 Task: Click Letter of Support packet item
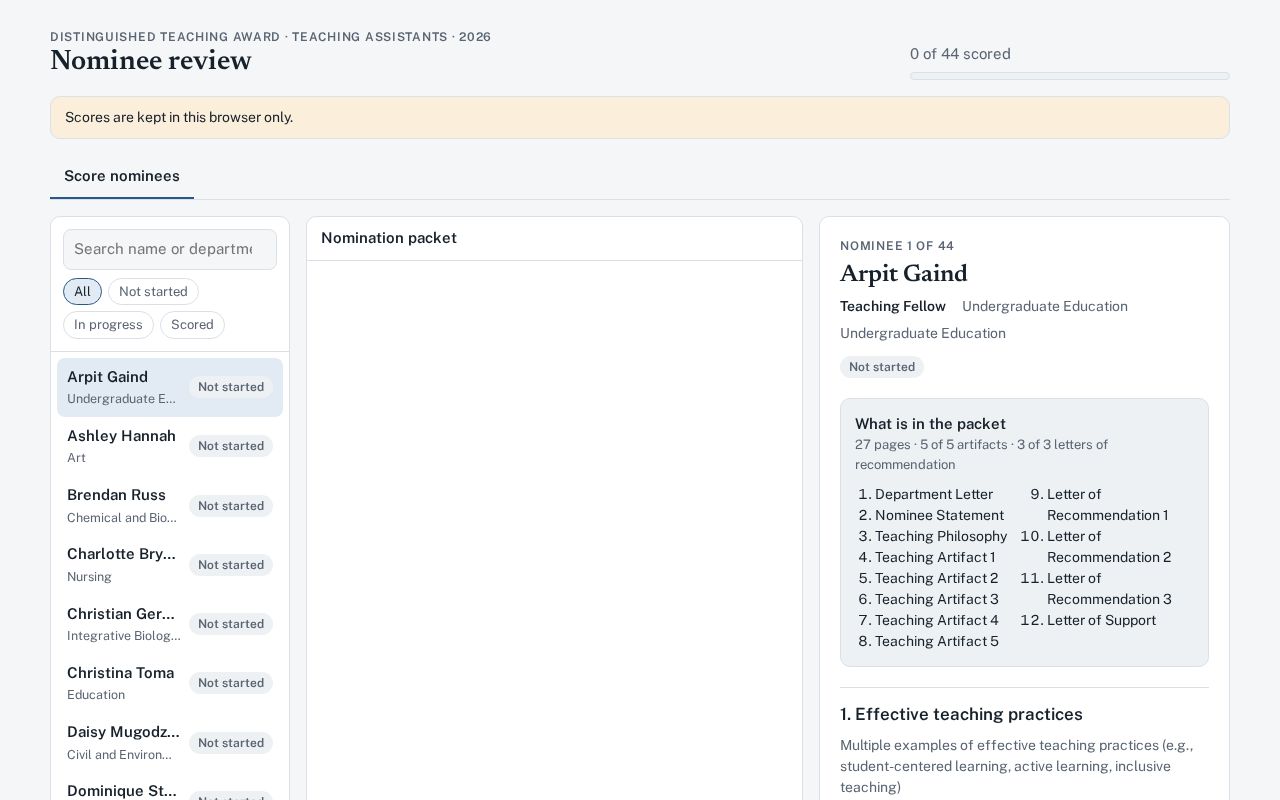coord(1101,620)
